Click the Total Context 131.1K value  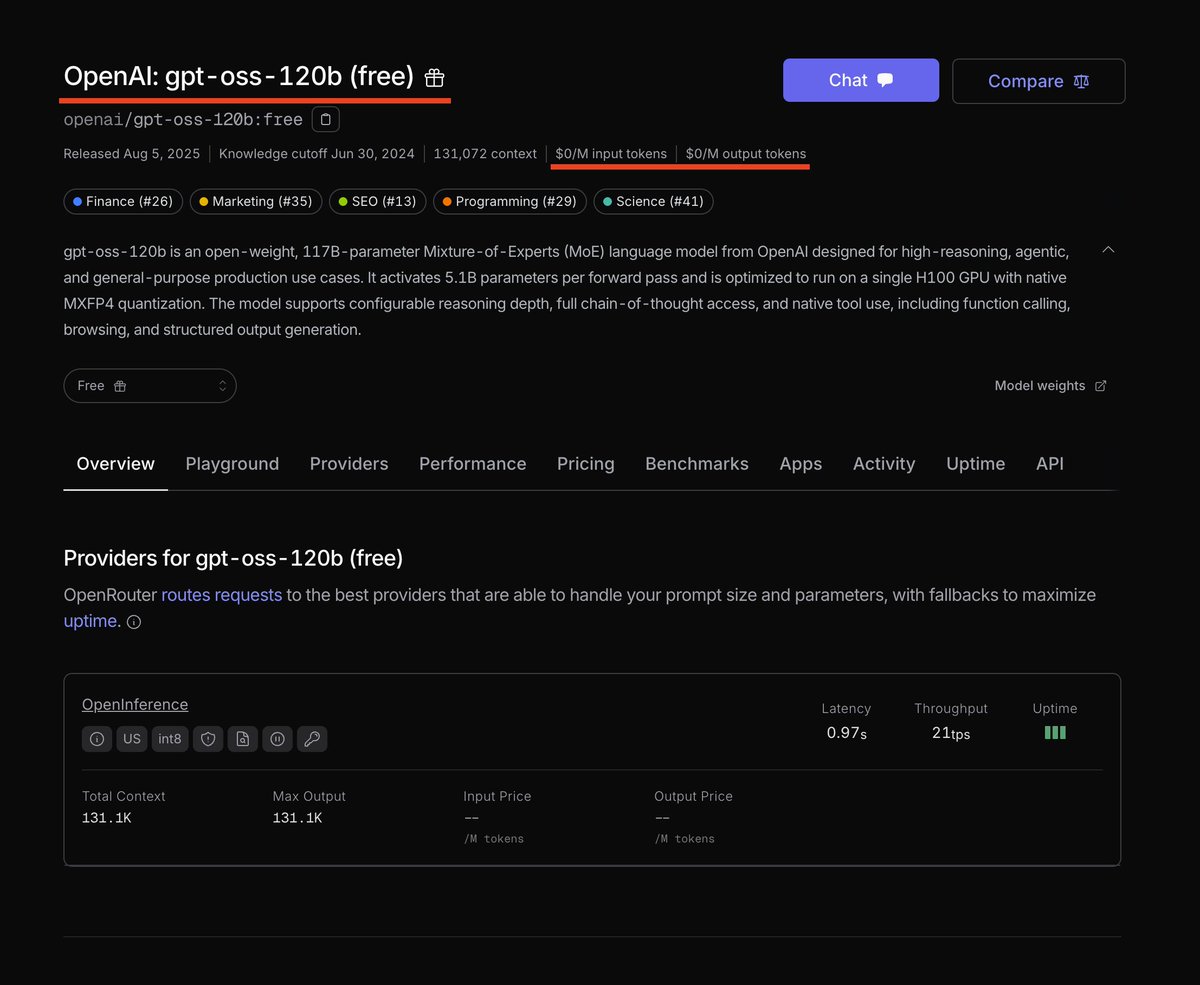[107, 819]
